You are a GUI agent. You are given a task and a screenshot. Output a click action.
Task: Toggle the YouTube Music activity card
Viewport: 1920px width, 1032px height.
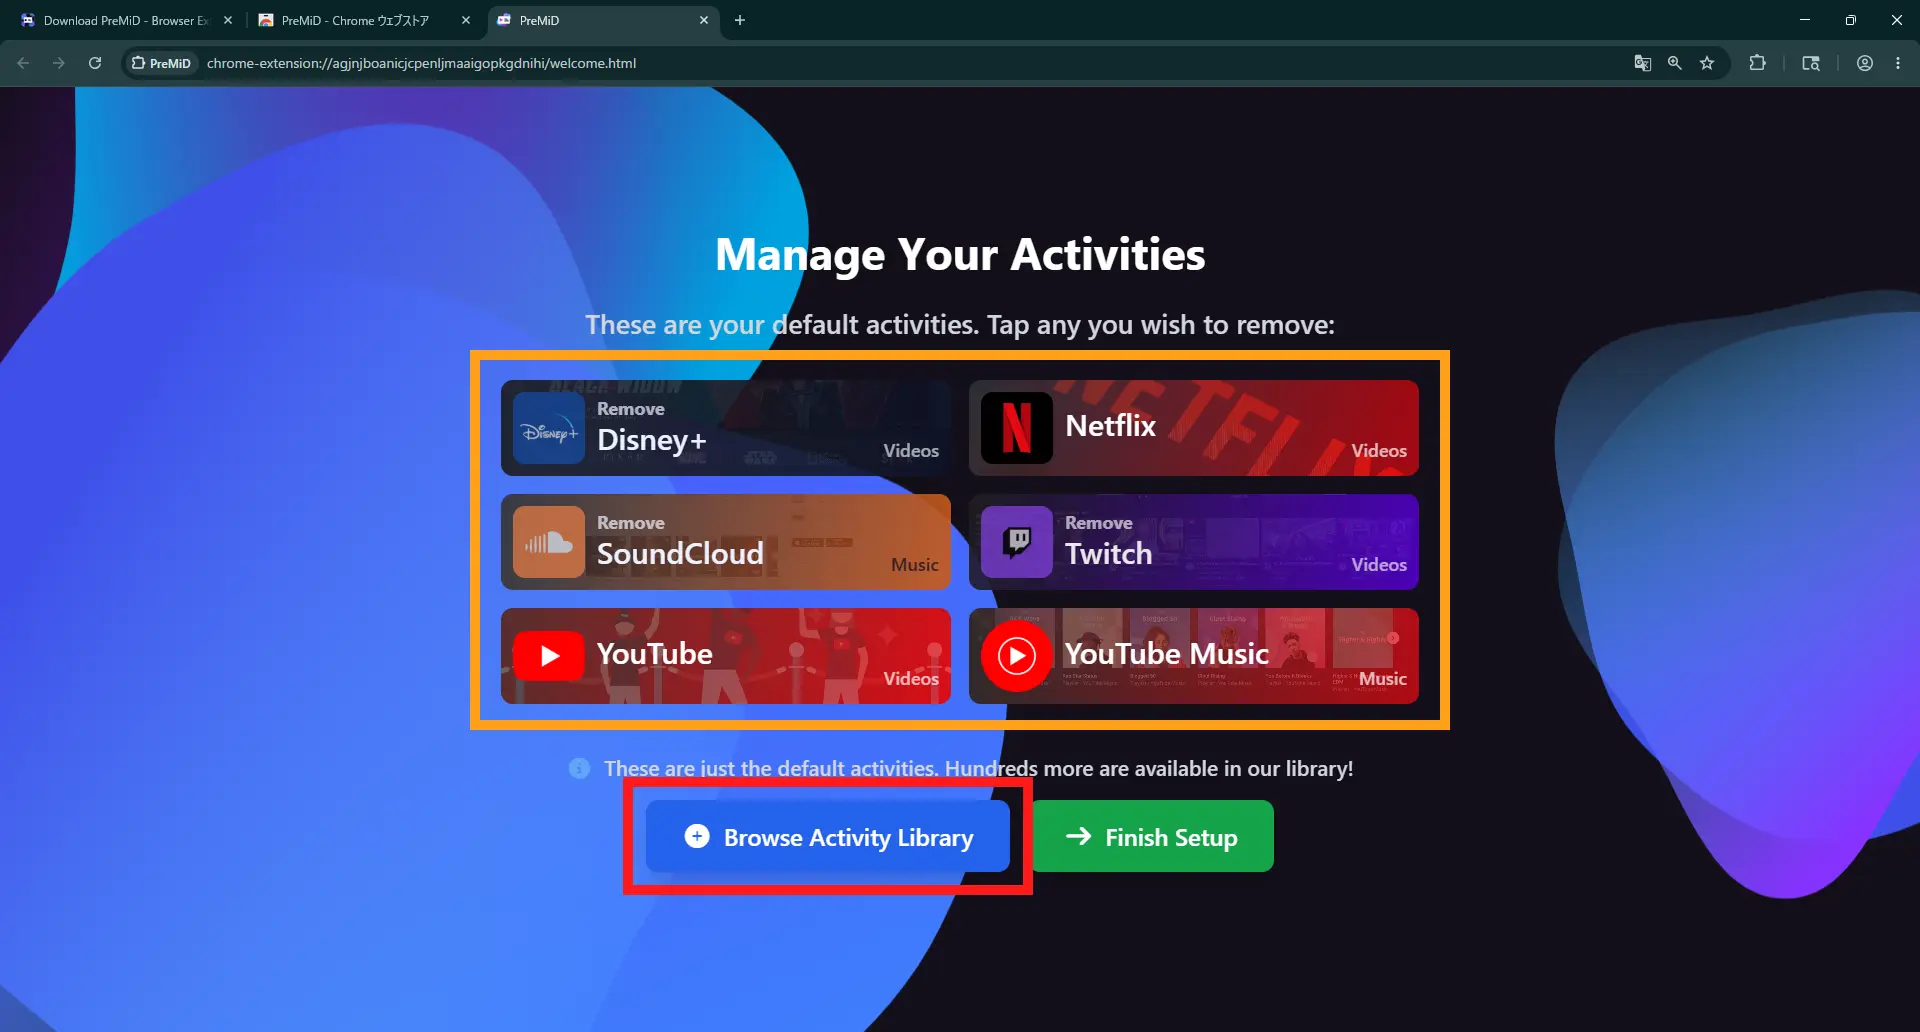tap(1194, 656)
